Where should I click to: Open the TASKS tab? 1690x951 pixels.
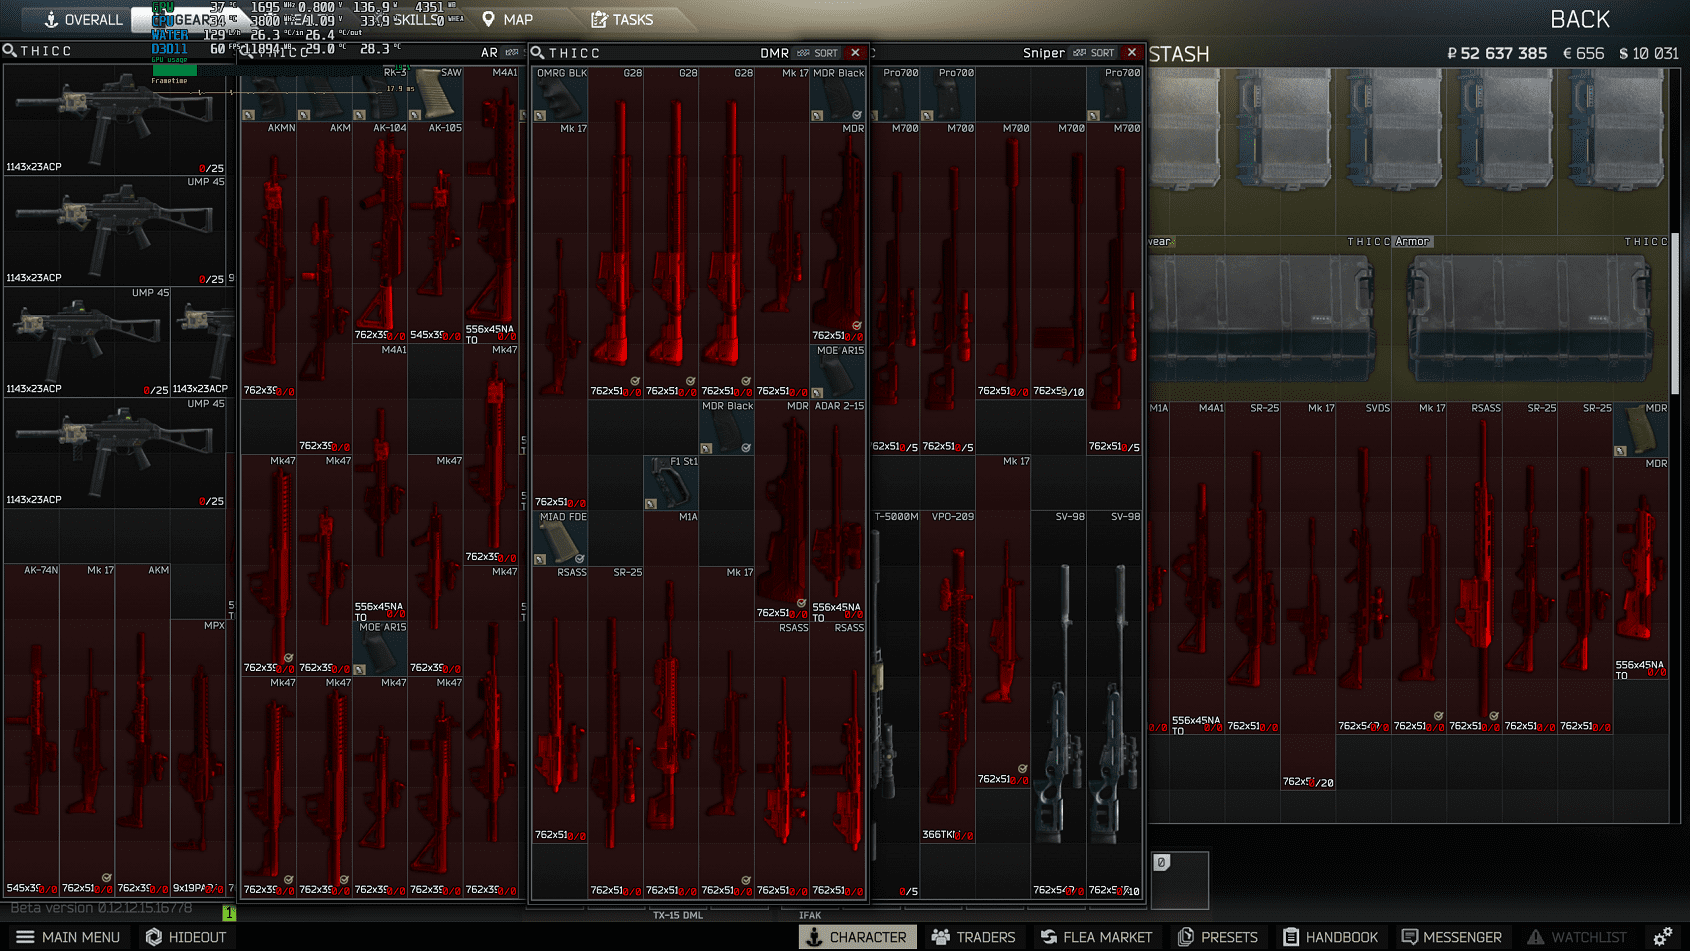(622, 19)
